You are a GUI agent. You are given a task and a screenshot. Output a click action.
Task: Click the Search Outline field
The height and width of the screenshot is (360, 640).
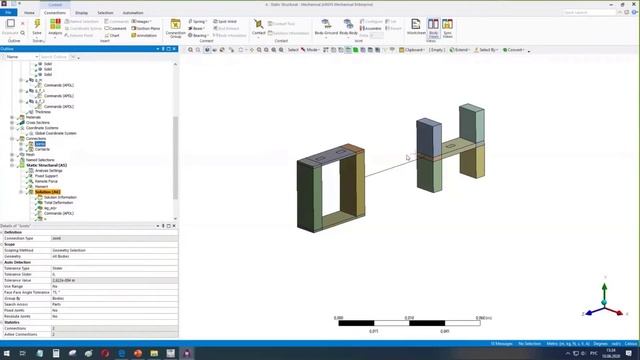[x=54, y=57]
